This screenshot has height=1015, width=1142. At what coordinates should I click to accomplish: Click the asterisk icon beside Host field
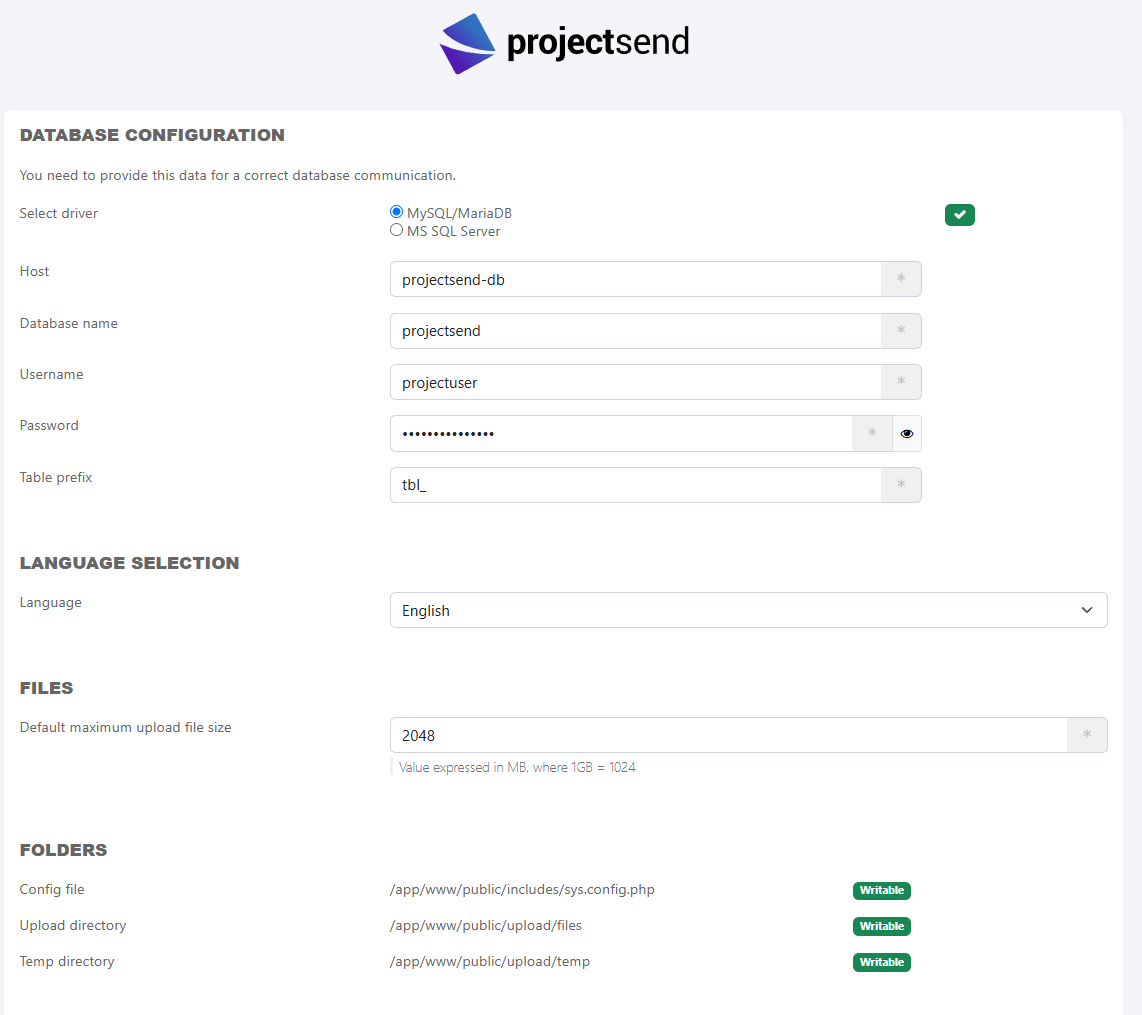(901, 280)
